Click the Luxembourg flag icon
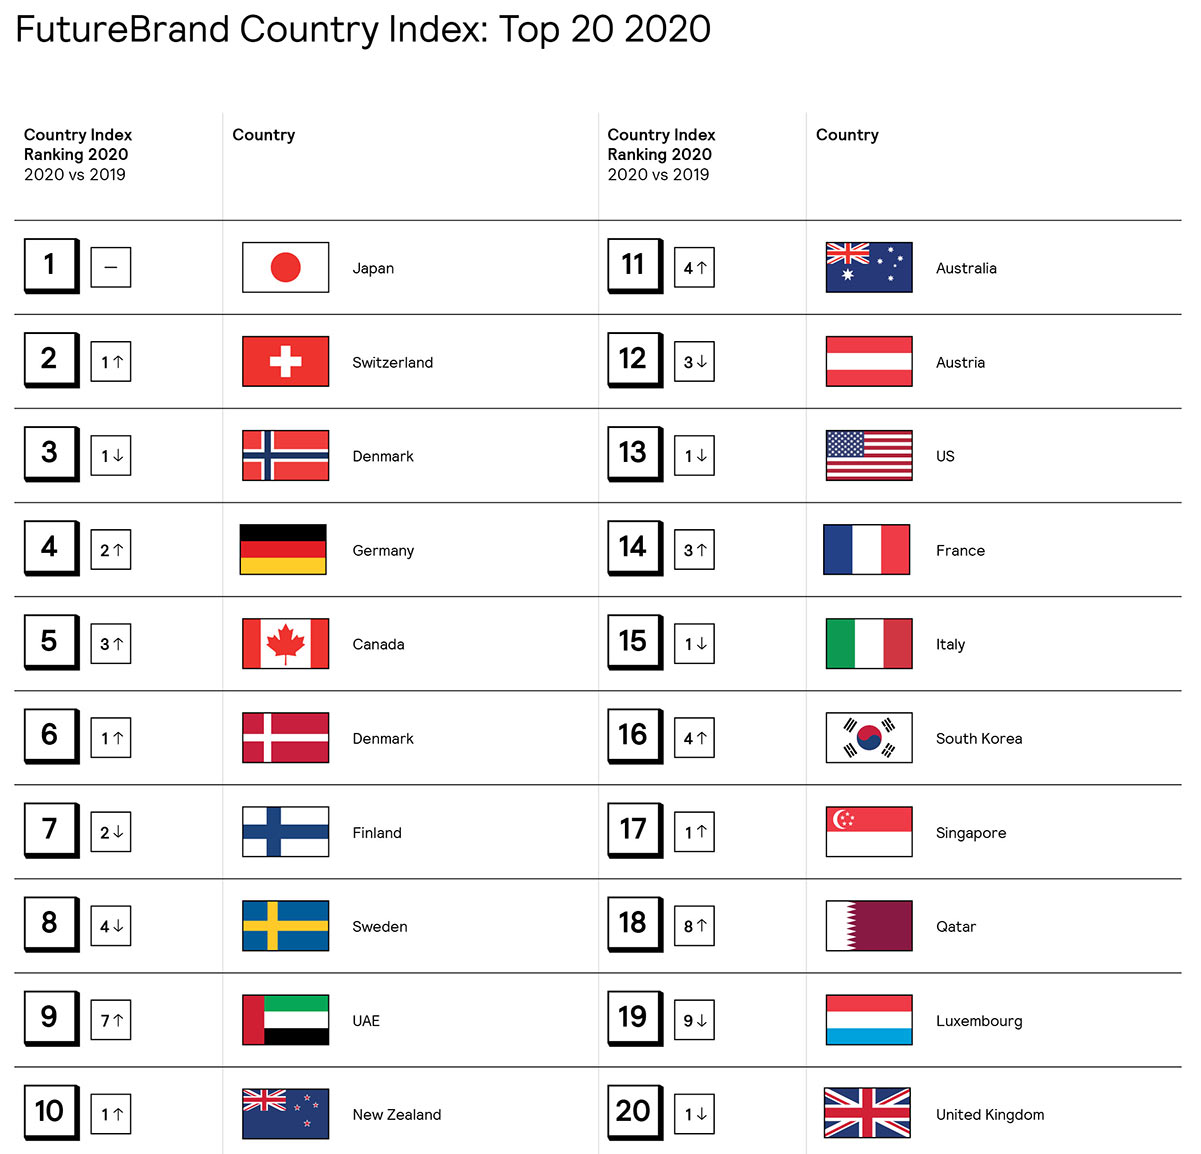The width and height of the screenshot is (1201, 1154). (869, 1019)
